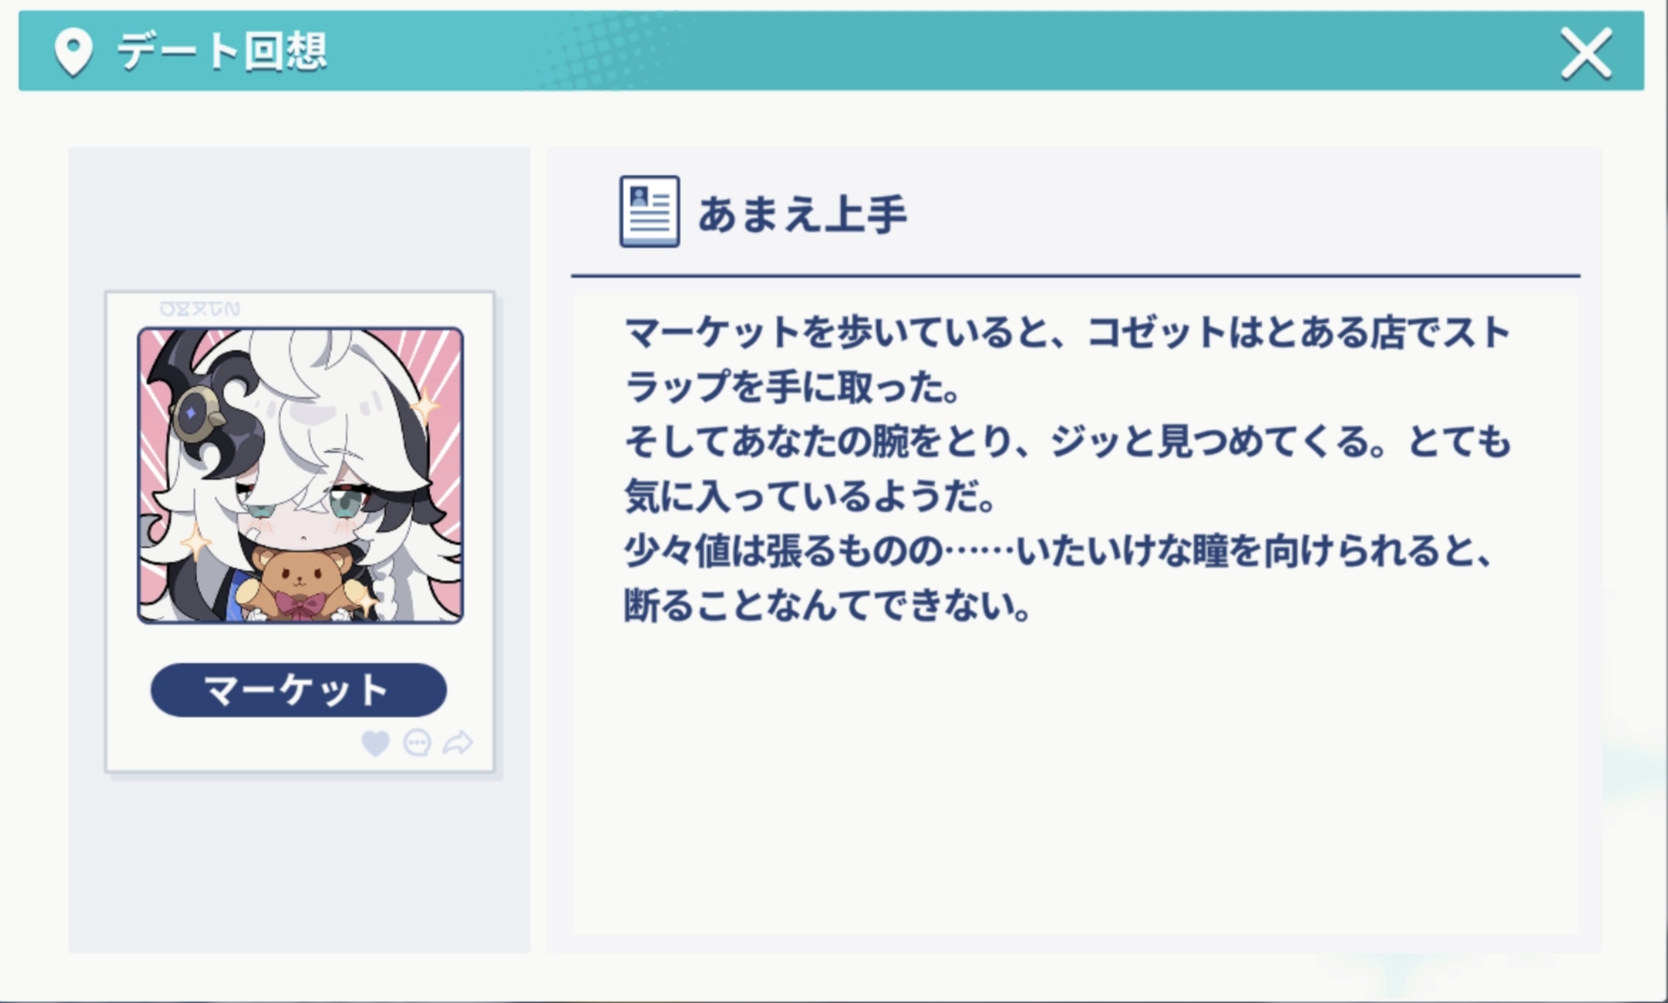Screen dimensions: 1668x1003
Task: Select the line starting マーケットを歩いていると
Action: coord(1066,333)
